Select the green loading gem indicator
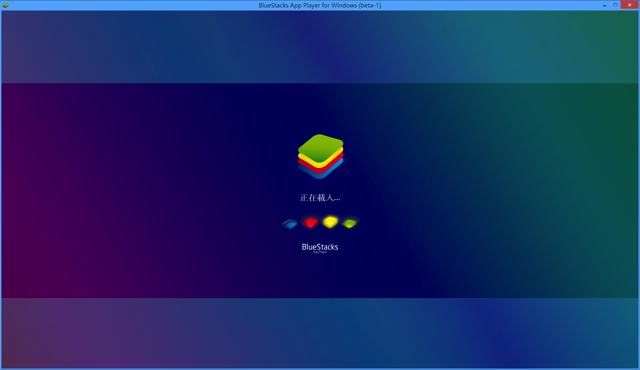The width and height of the screenshot is (640, 370). pyautogui.click(x=350, y=223)
